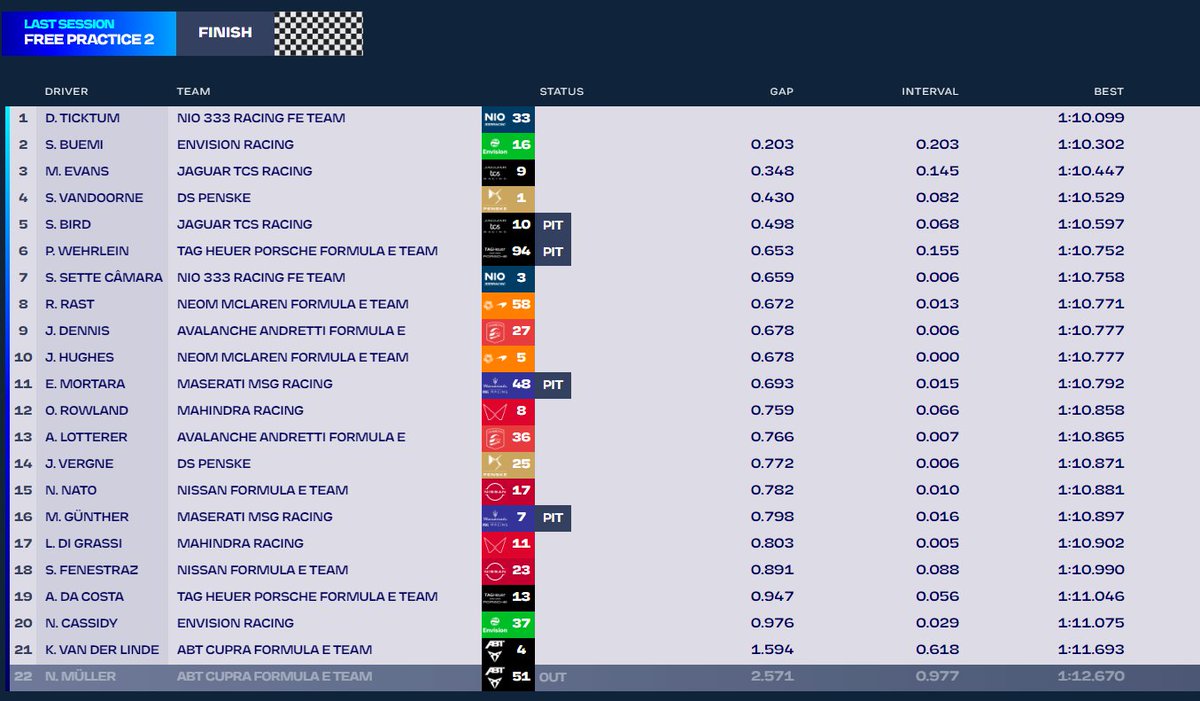Image resolution: width=1200 pixels, height=701 pixels.
Task: Click the PIT status for S. Bird
Action: [x=553, y=224]
